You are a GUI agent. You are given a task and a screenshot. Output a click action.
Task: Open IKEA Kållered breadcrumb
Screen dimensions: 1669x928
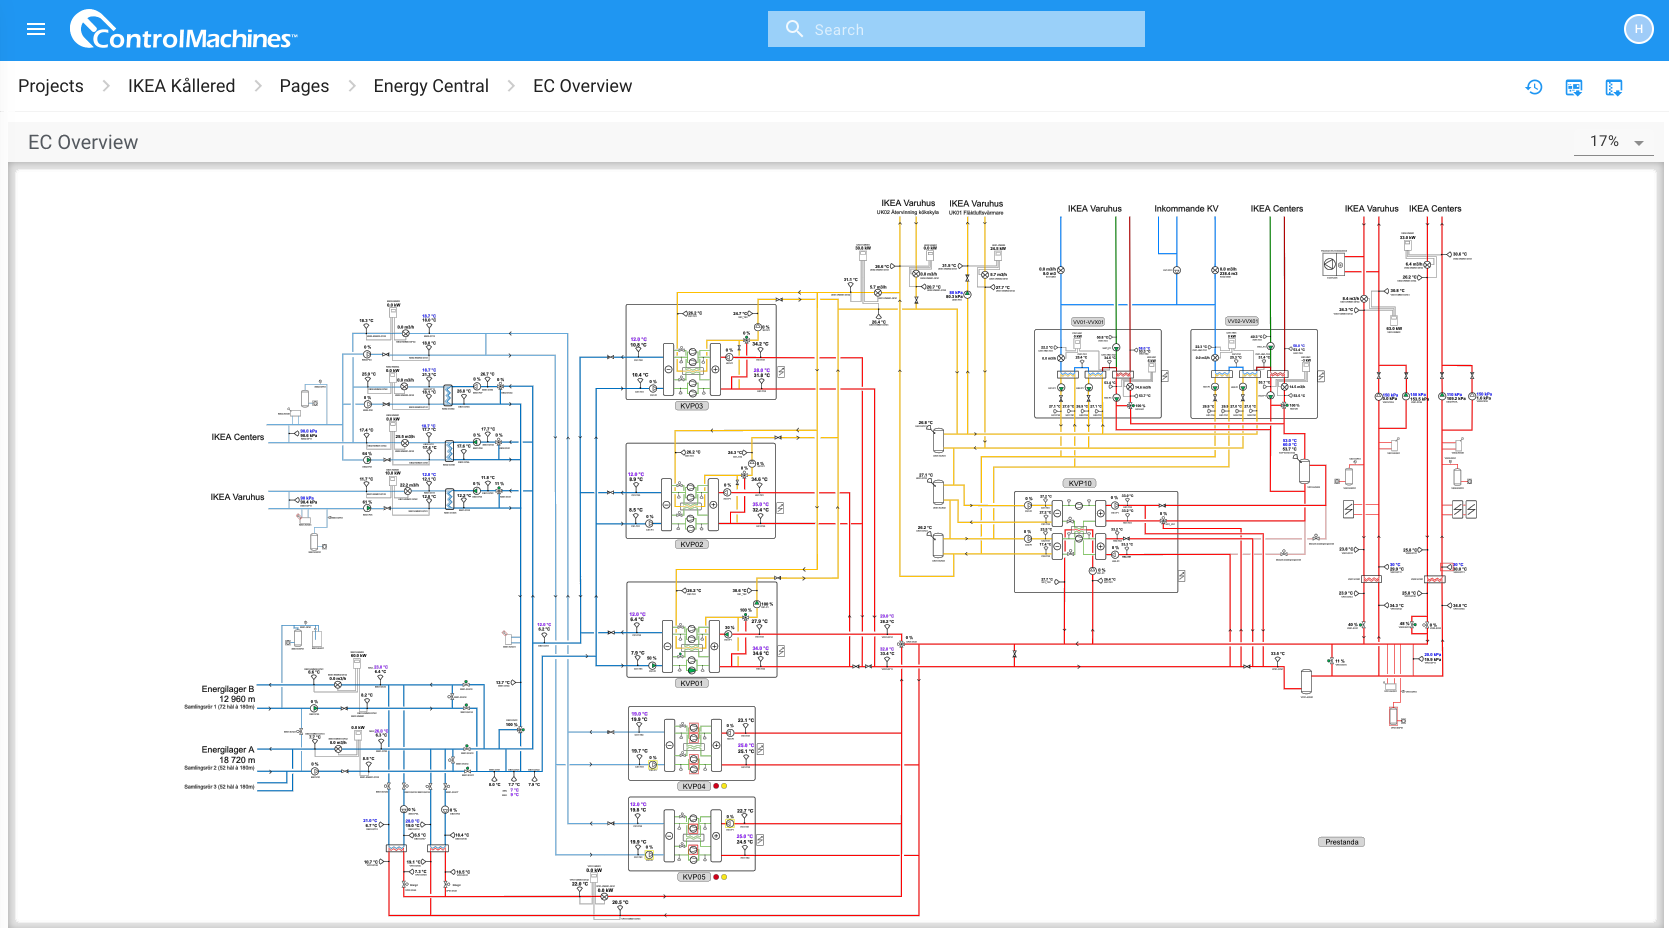(x=181, y=86)
